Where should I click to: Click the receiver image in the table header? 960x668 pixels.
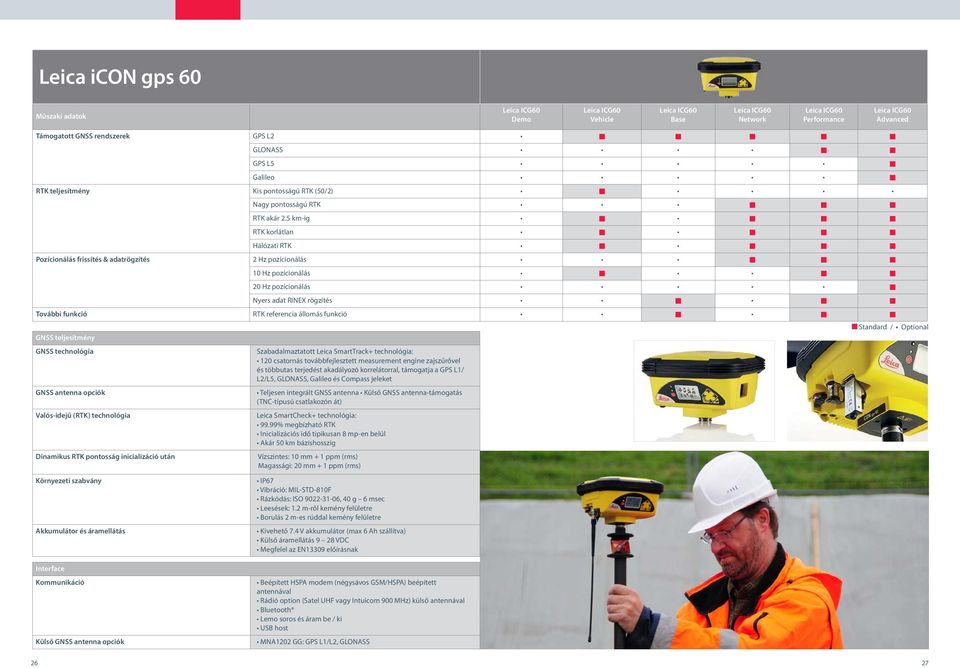tap(729, 77)
